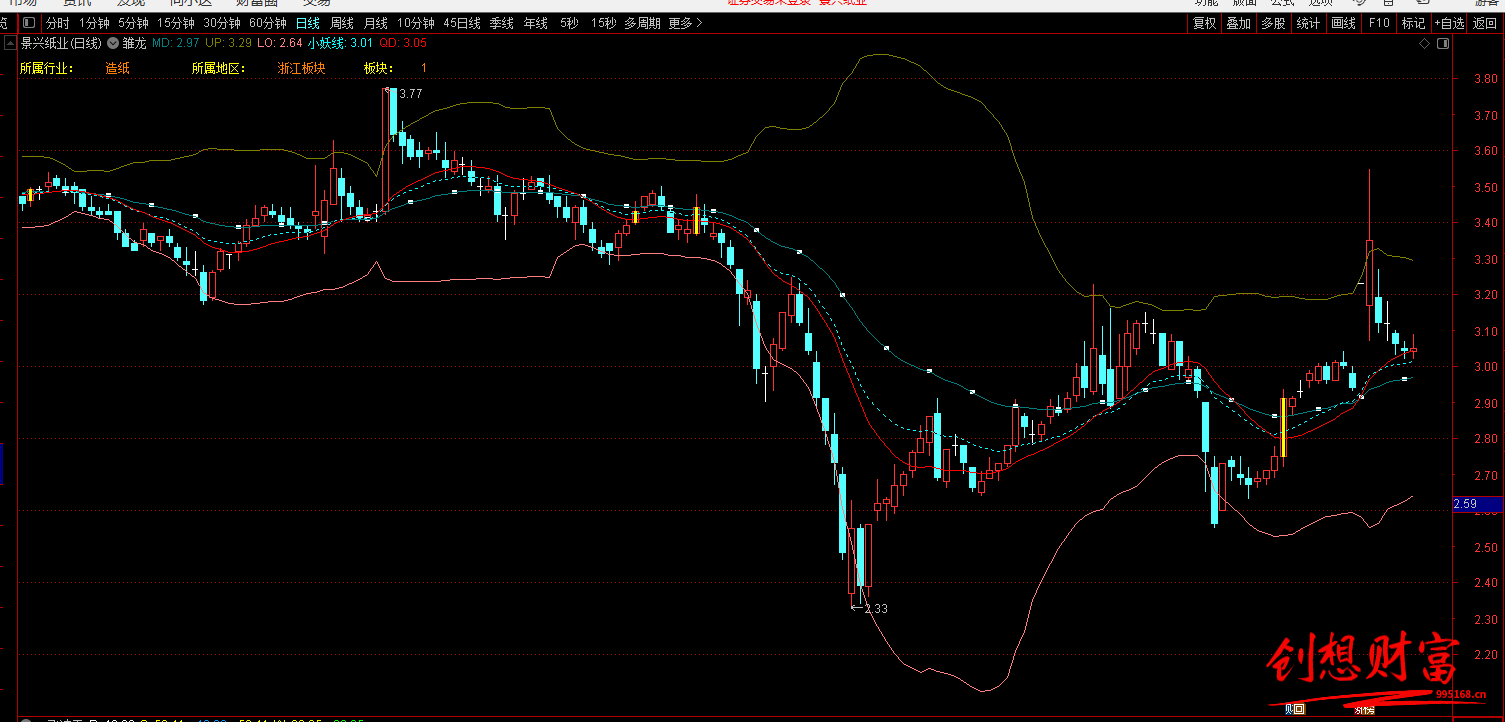This screenshot has height=722, width=1505.
Task: Click the 景兴纸业(日线) stock title
Action: [x=61, y=43]
